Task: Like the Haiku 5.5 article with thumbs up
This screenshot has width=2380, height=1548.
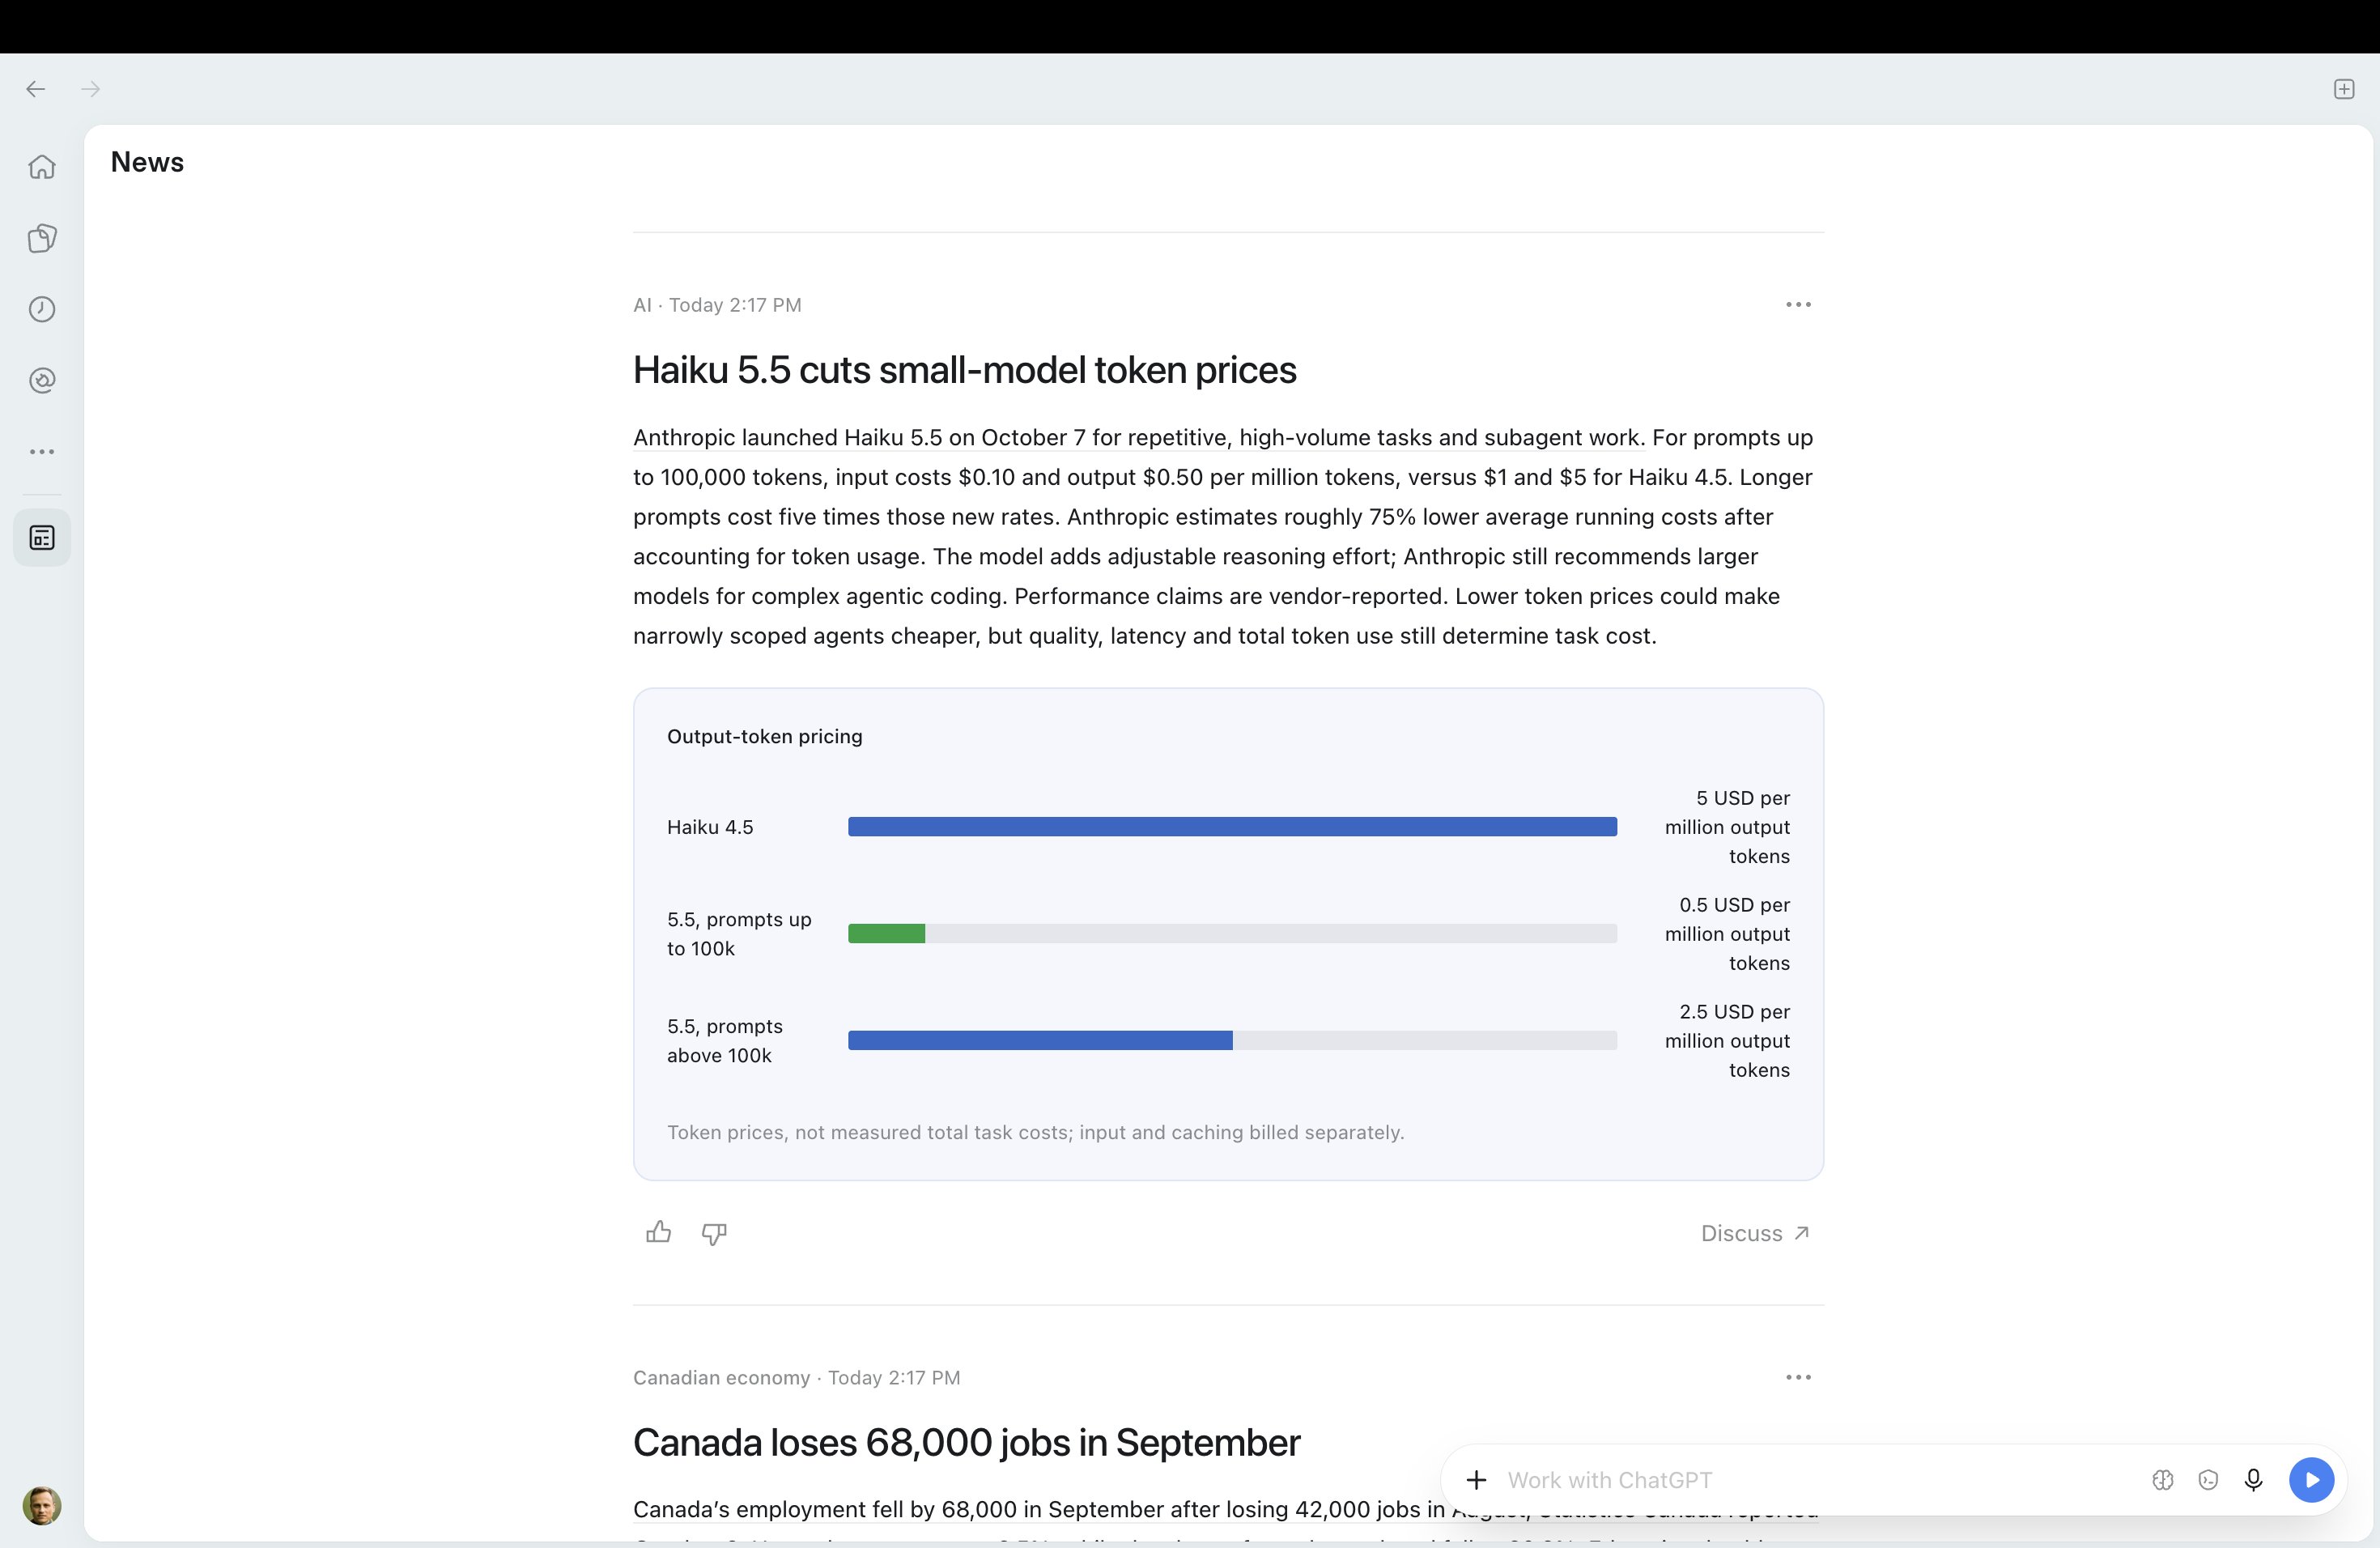Action: click(658, 1233)
